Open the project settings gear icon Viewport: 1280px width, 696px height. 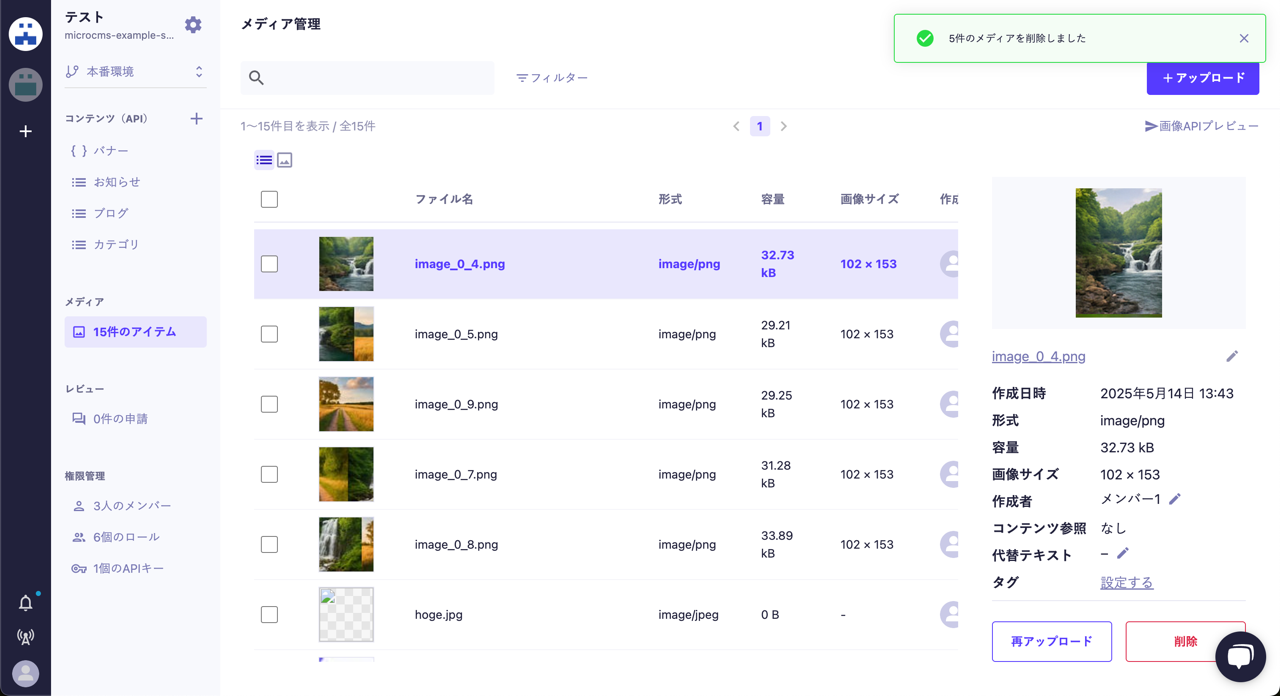tap(193, 23)
